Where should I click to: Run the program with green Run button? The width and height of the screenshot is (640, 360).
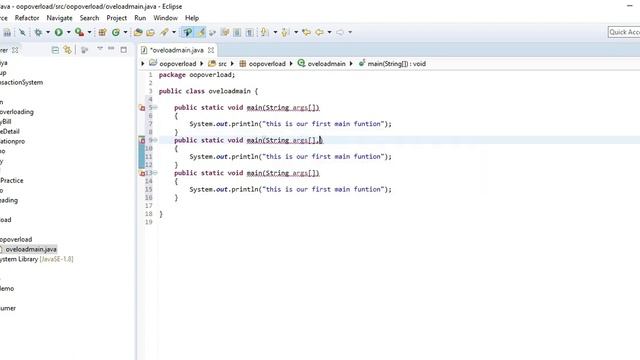(x=59, y=32)
